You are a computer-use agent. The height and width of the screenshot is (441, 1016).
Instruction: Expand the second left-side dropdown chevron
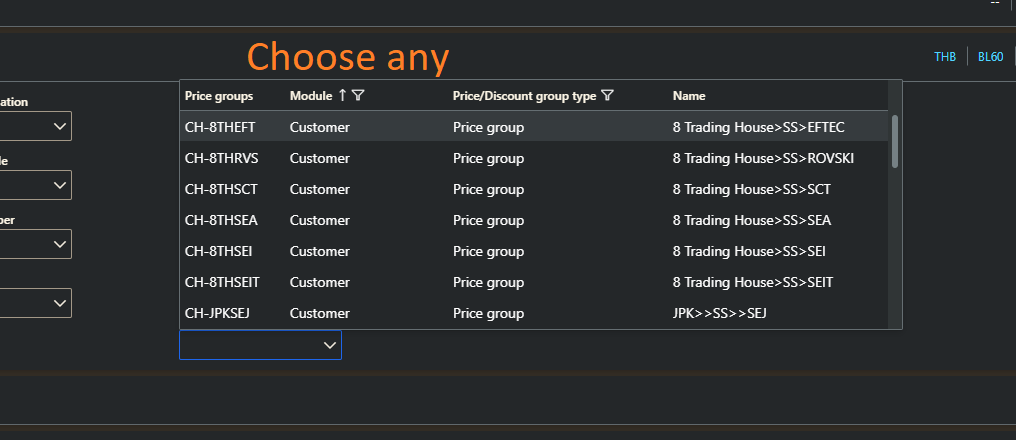pyautogui.click(x=60, y=185)
